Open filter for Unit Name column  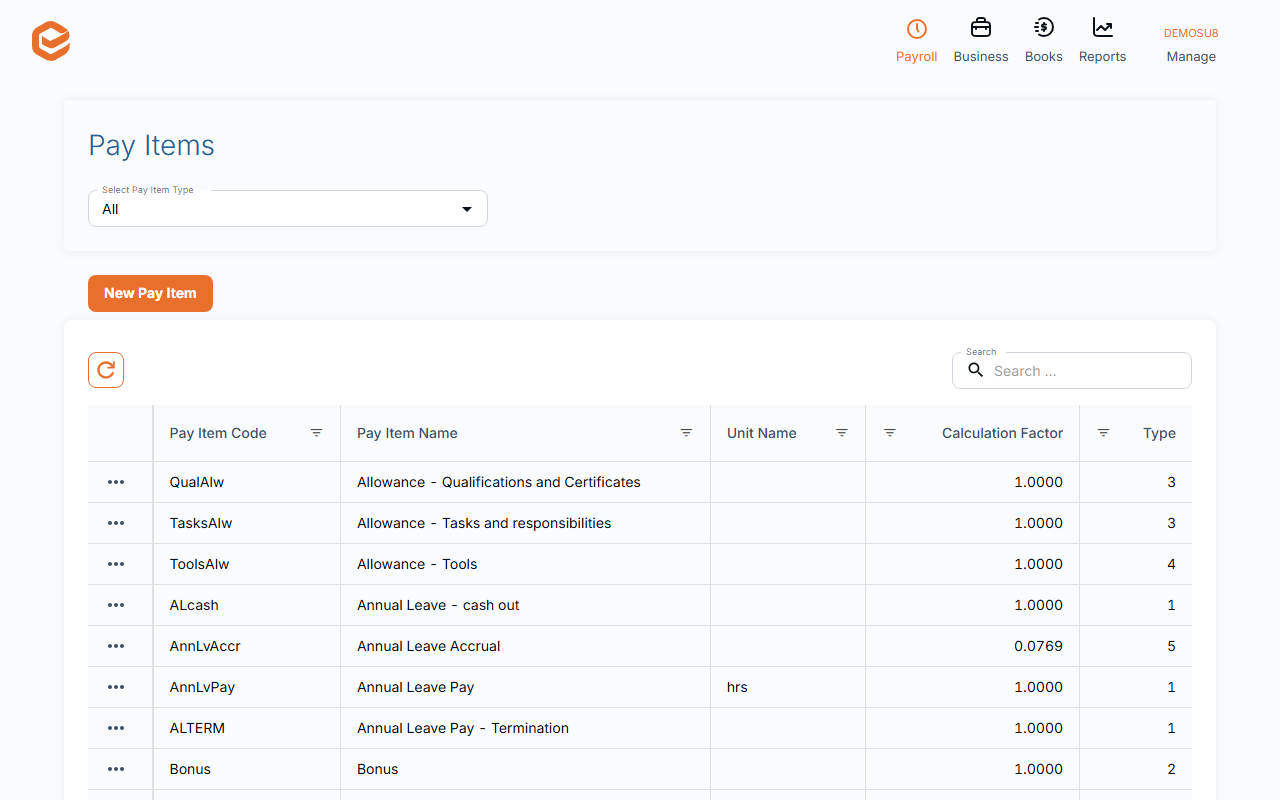tap(841, 433)
